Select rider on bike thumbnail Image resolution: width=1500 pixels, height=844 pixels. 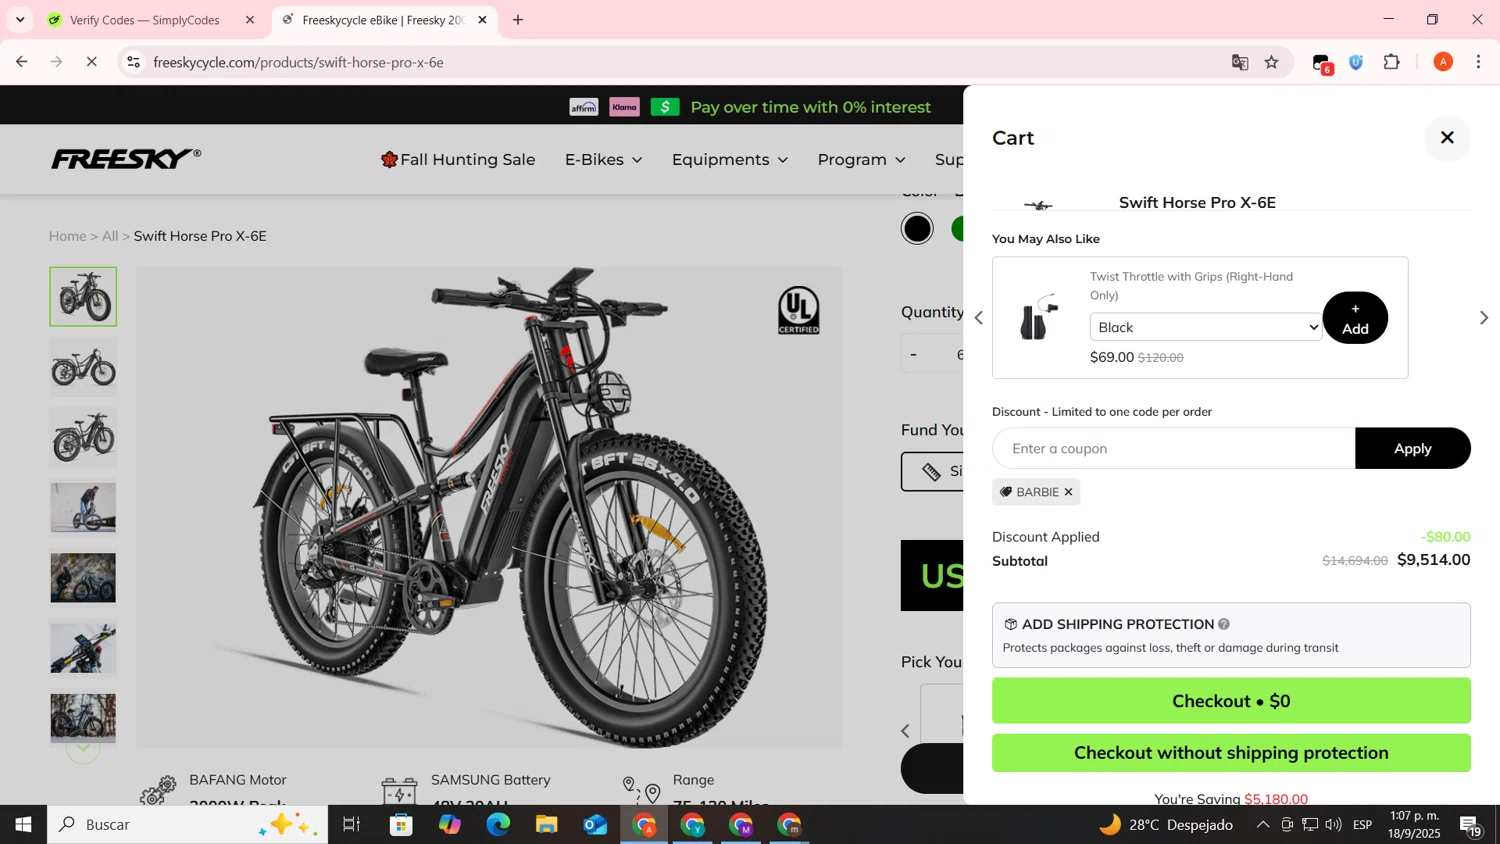[x=83, y=508]
